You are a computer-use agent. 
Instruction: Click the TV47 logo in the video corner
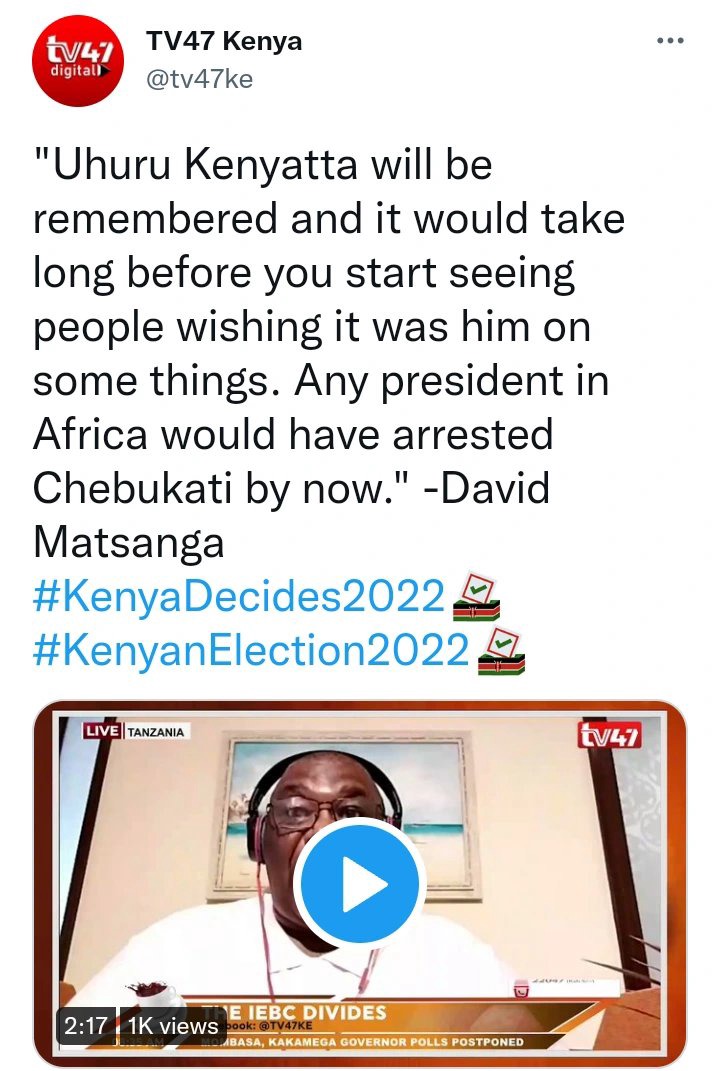610,734
